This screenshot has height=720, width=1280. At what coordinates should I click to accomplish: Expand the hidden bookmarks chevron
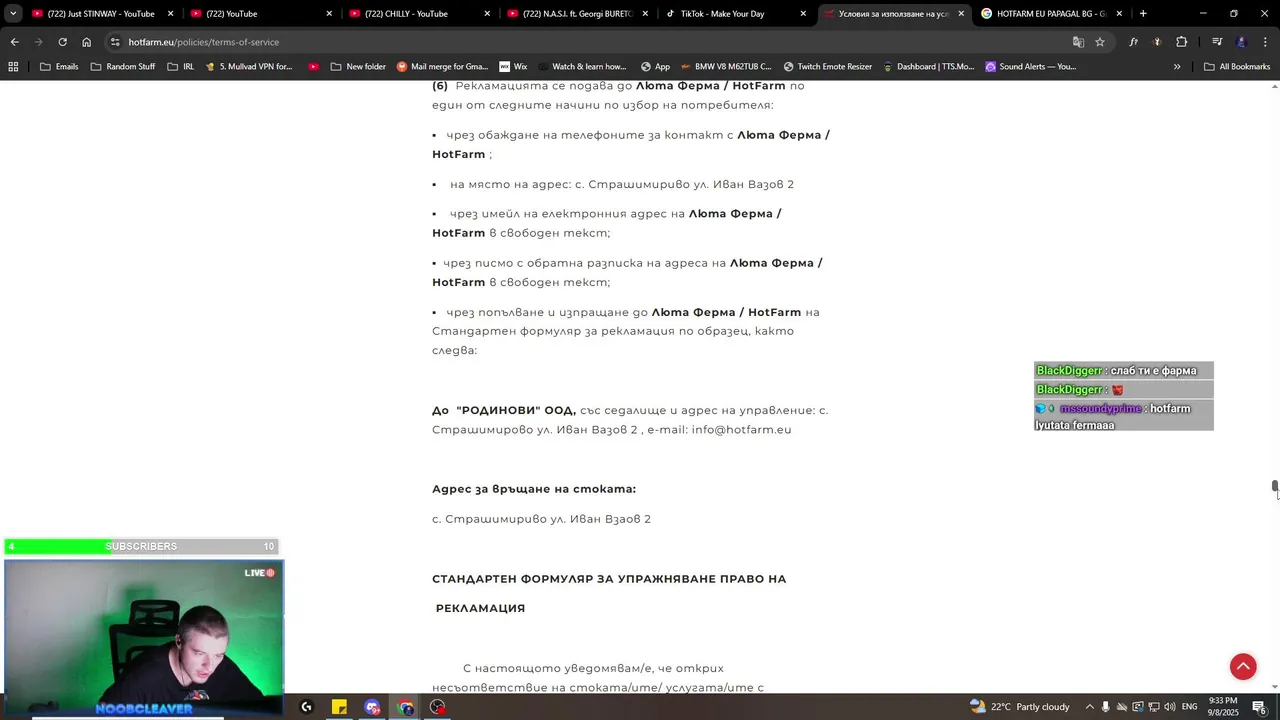coord(1177,67)
